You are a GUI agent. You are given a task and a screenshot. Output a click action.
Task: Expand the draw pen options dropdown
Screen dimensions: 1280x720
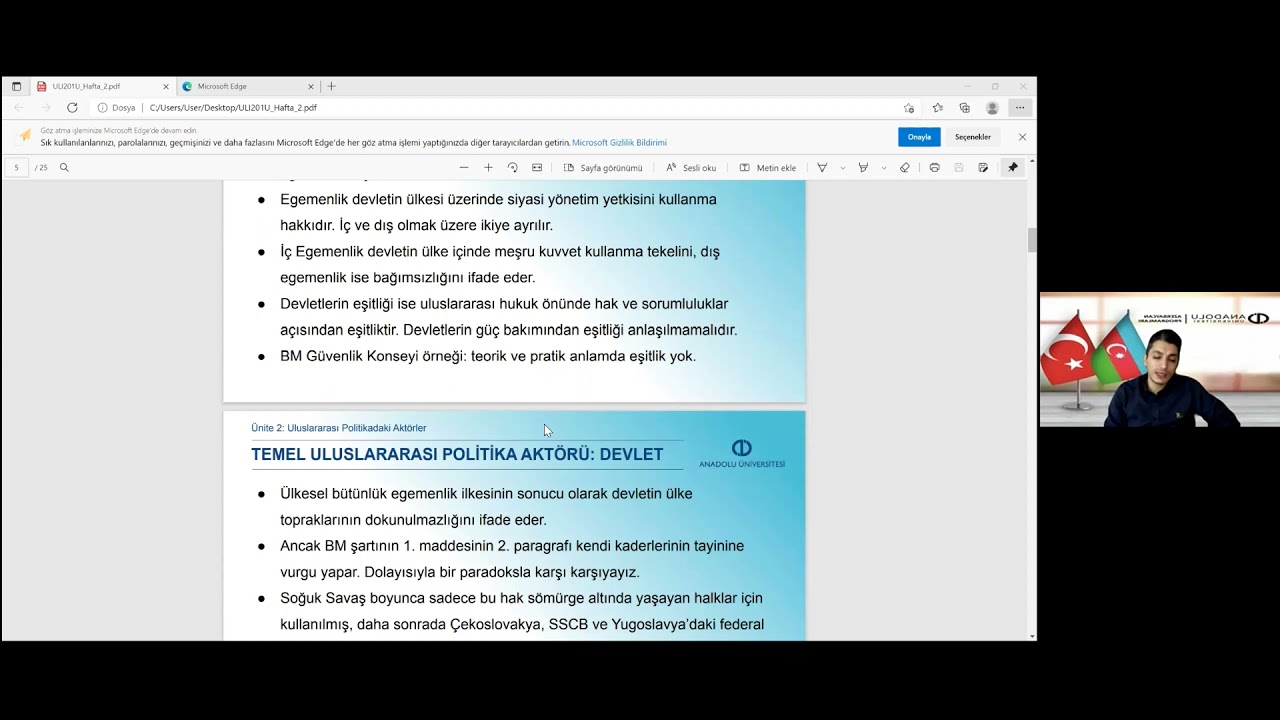pos(843,168)
